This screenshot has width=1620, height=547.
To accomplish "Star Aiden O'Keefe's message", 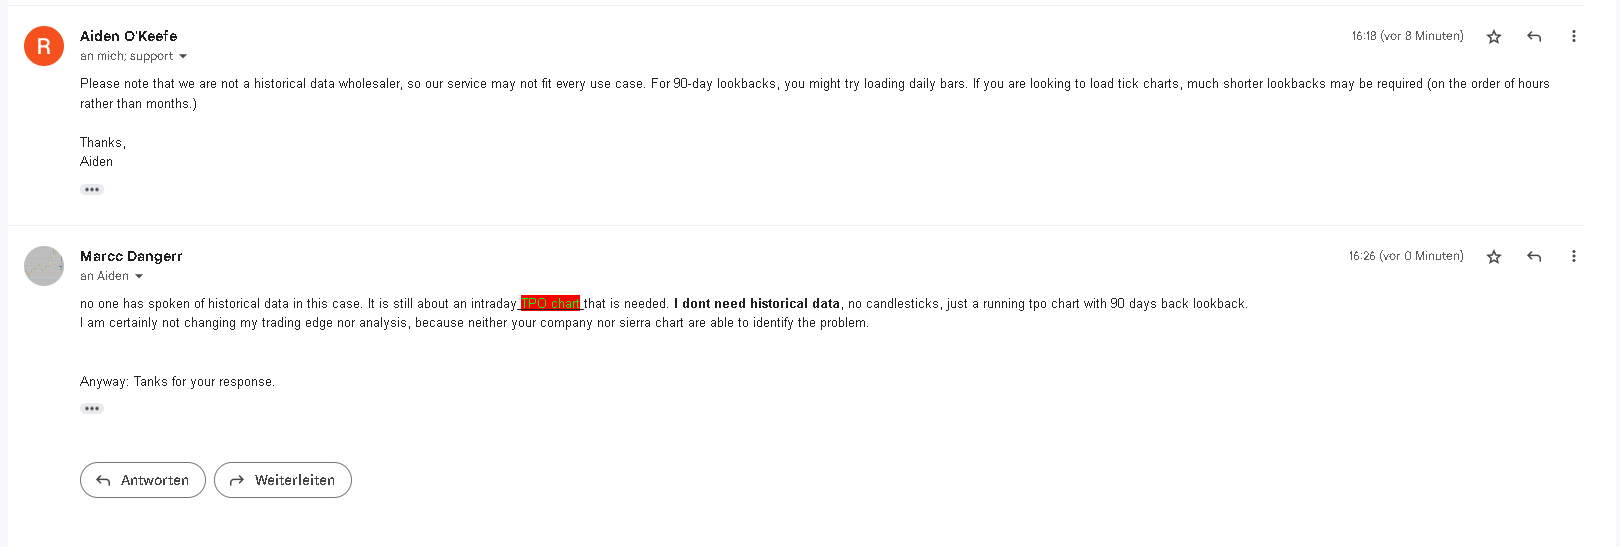I will 1494,37.
